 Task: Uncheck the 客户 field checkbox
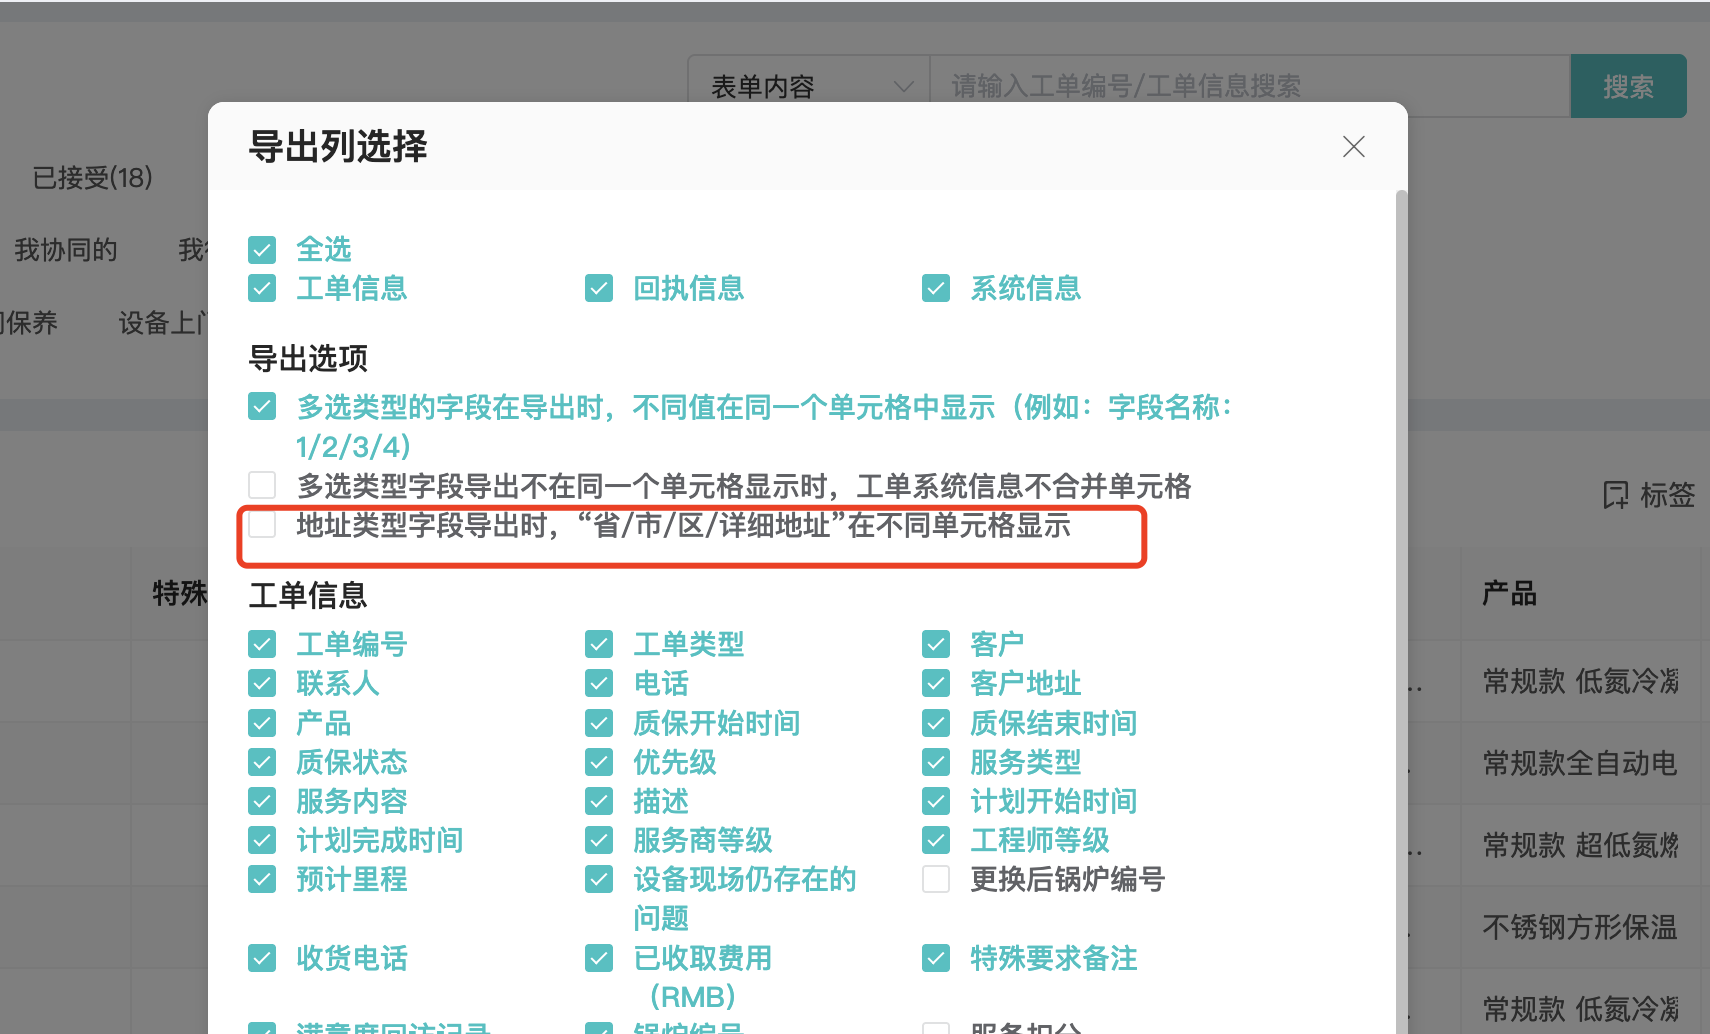point(936,644)
